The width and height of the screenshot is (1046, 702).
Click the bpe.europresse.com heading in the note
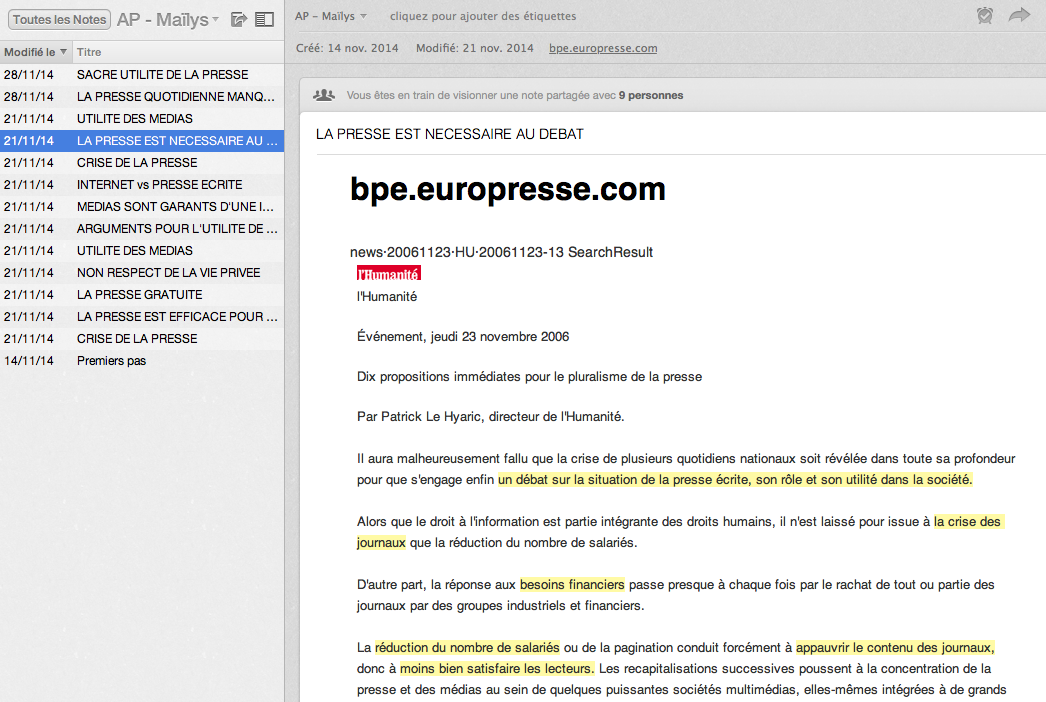pos(508,189)
